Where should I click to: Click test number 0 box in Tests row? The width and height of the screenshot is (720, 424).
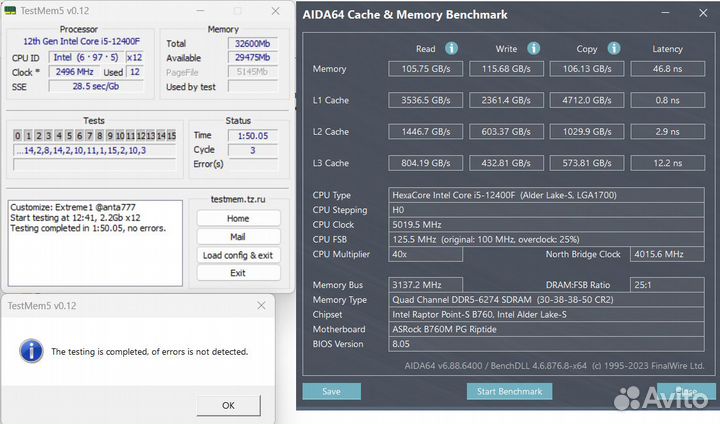tap(17, 136)
